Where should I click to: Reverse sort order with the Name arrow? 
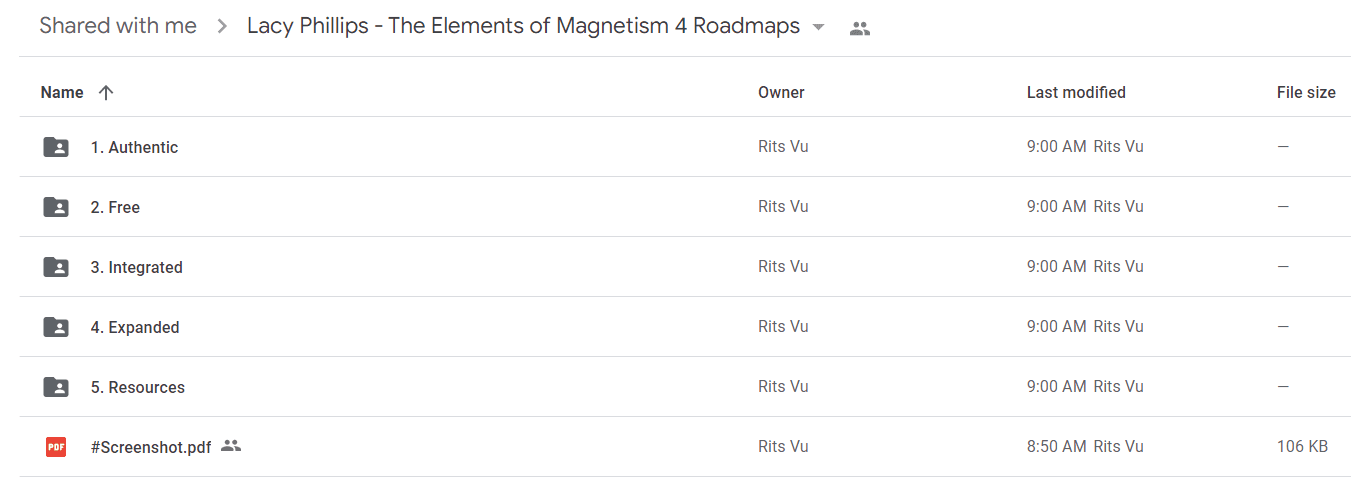click(106, 92)
